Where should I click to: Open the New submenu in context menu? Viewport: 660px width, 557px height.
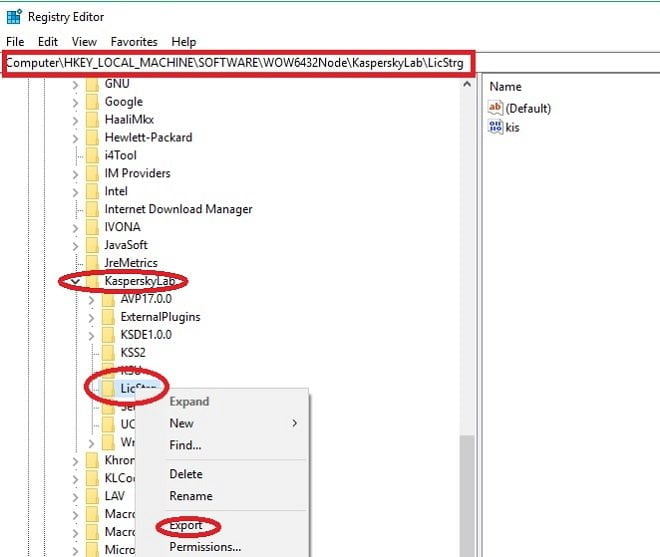pyautogui.click(x=223, y=423)
